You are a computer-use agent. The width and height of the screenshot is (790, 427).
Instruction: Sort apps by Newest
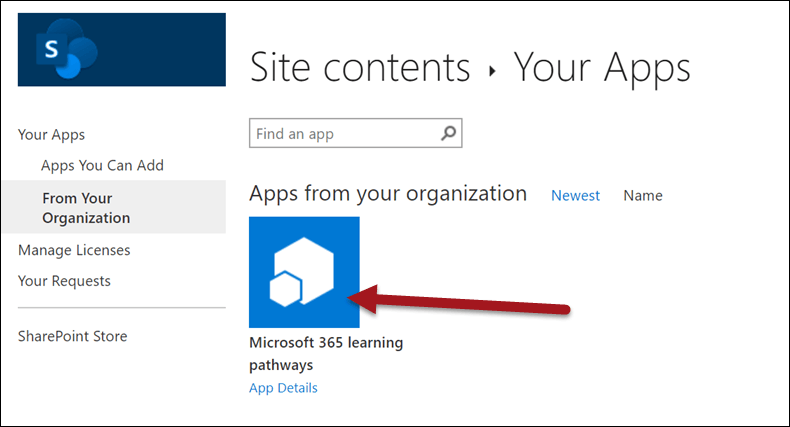(x=575, y=195)
